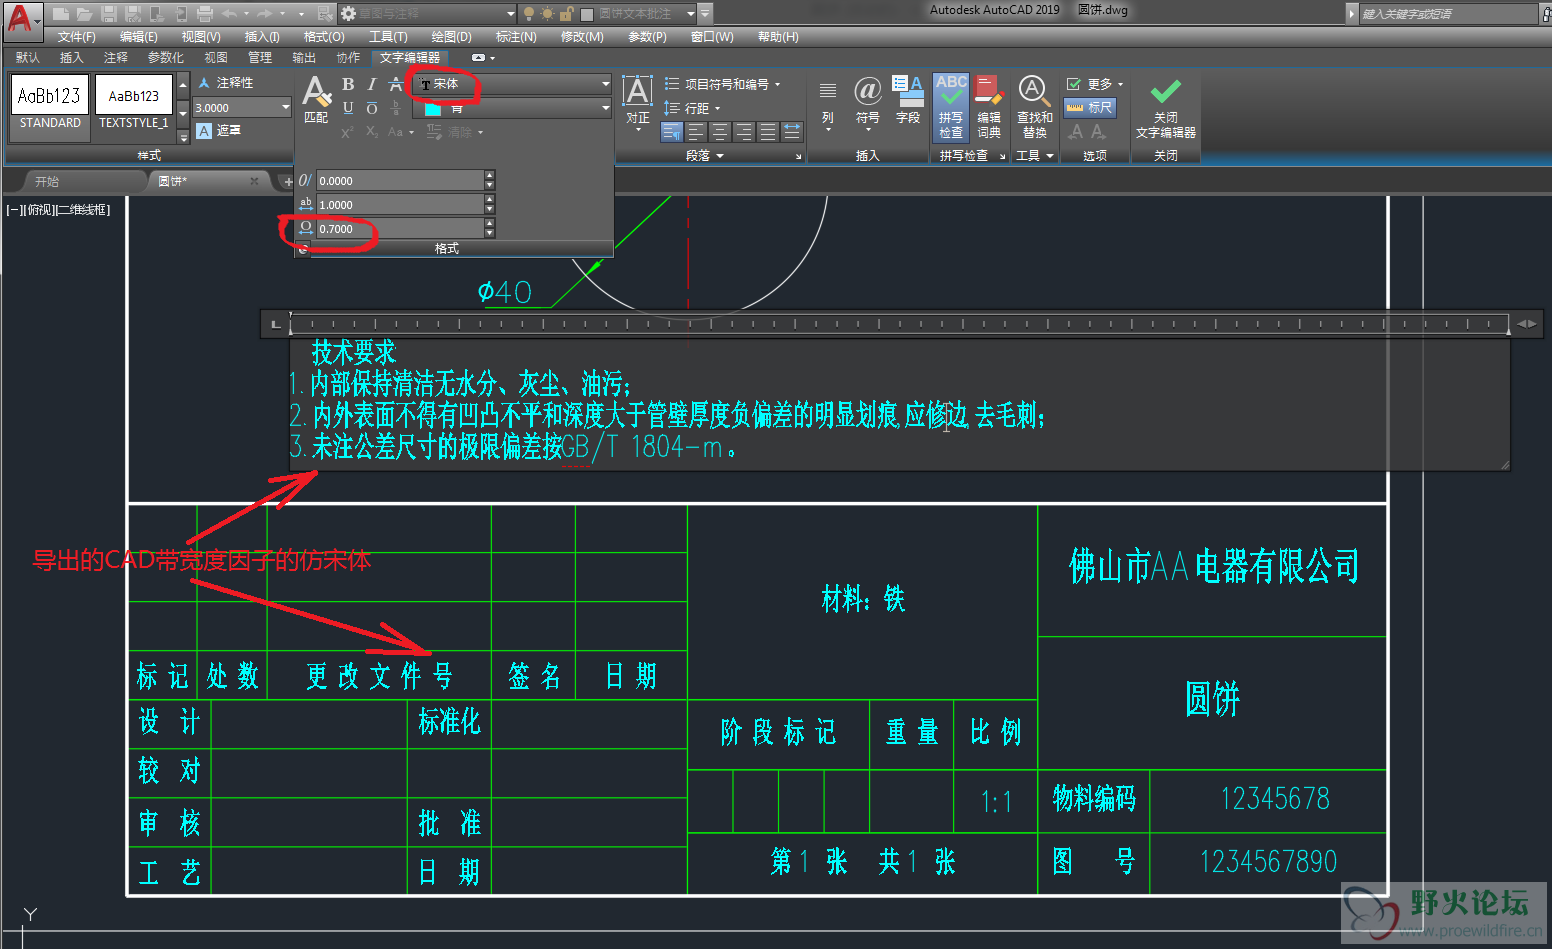1552x949 pixels.
Task: Toggle Bold text formatting
Action: (348, 84)
